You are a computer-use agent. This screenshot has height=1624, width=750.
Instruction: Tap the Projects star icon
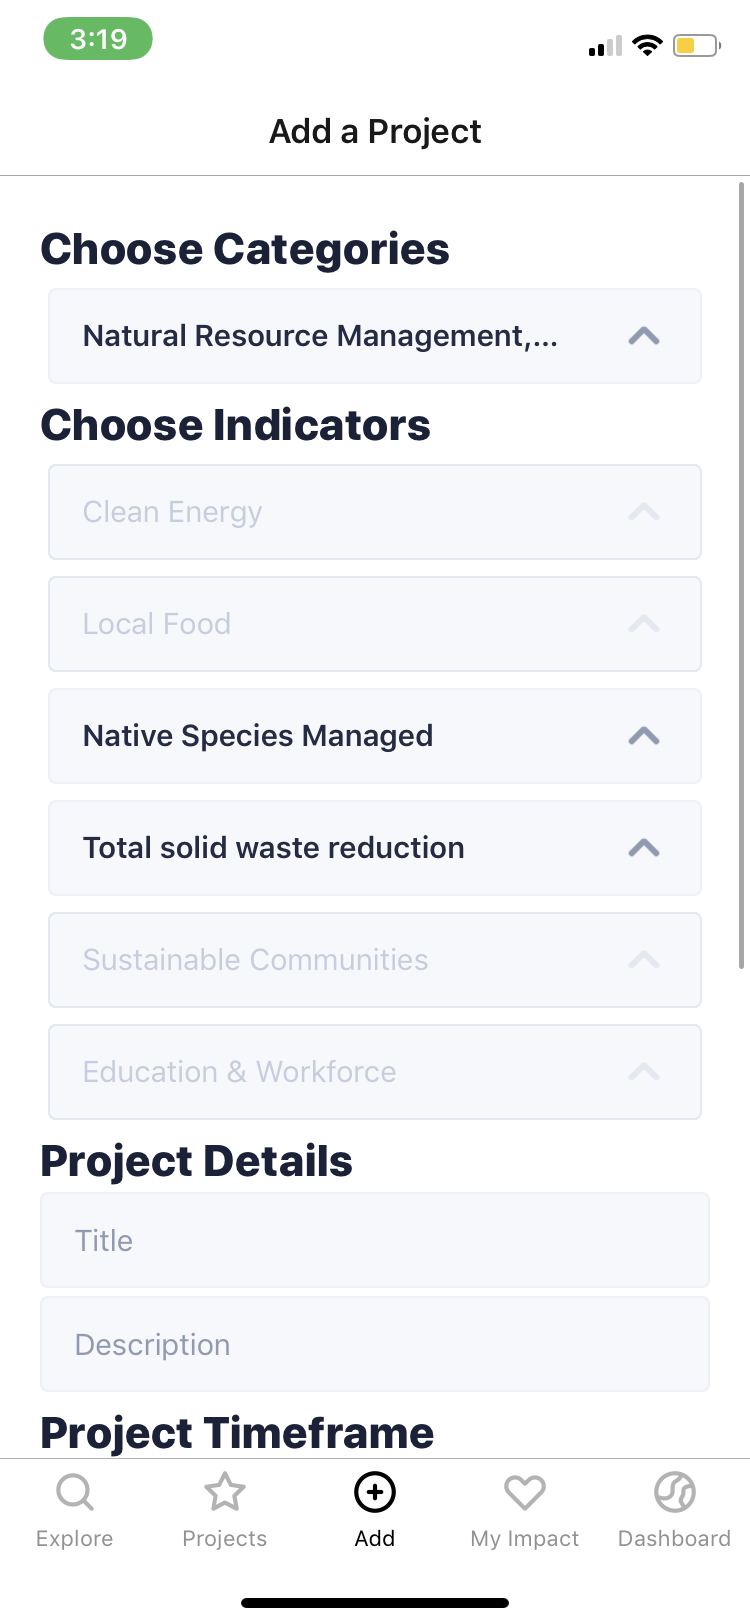point(225,1492)
